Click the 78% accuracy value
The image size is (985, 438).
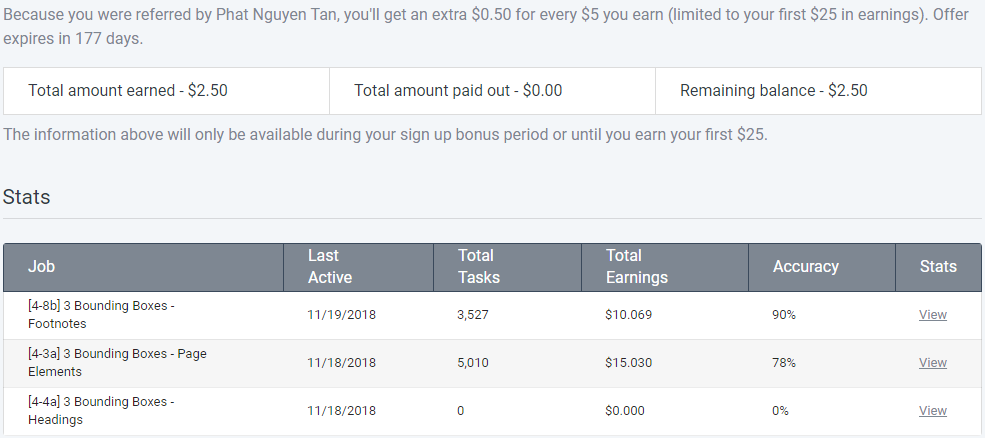784,363
